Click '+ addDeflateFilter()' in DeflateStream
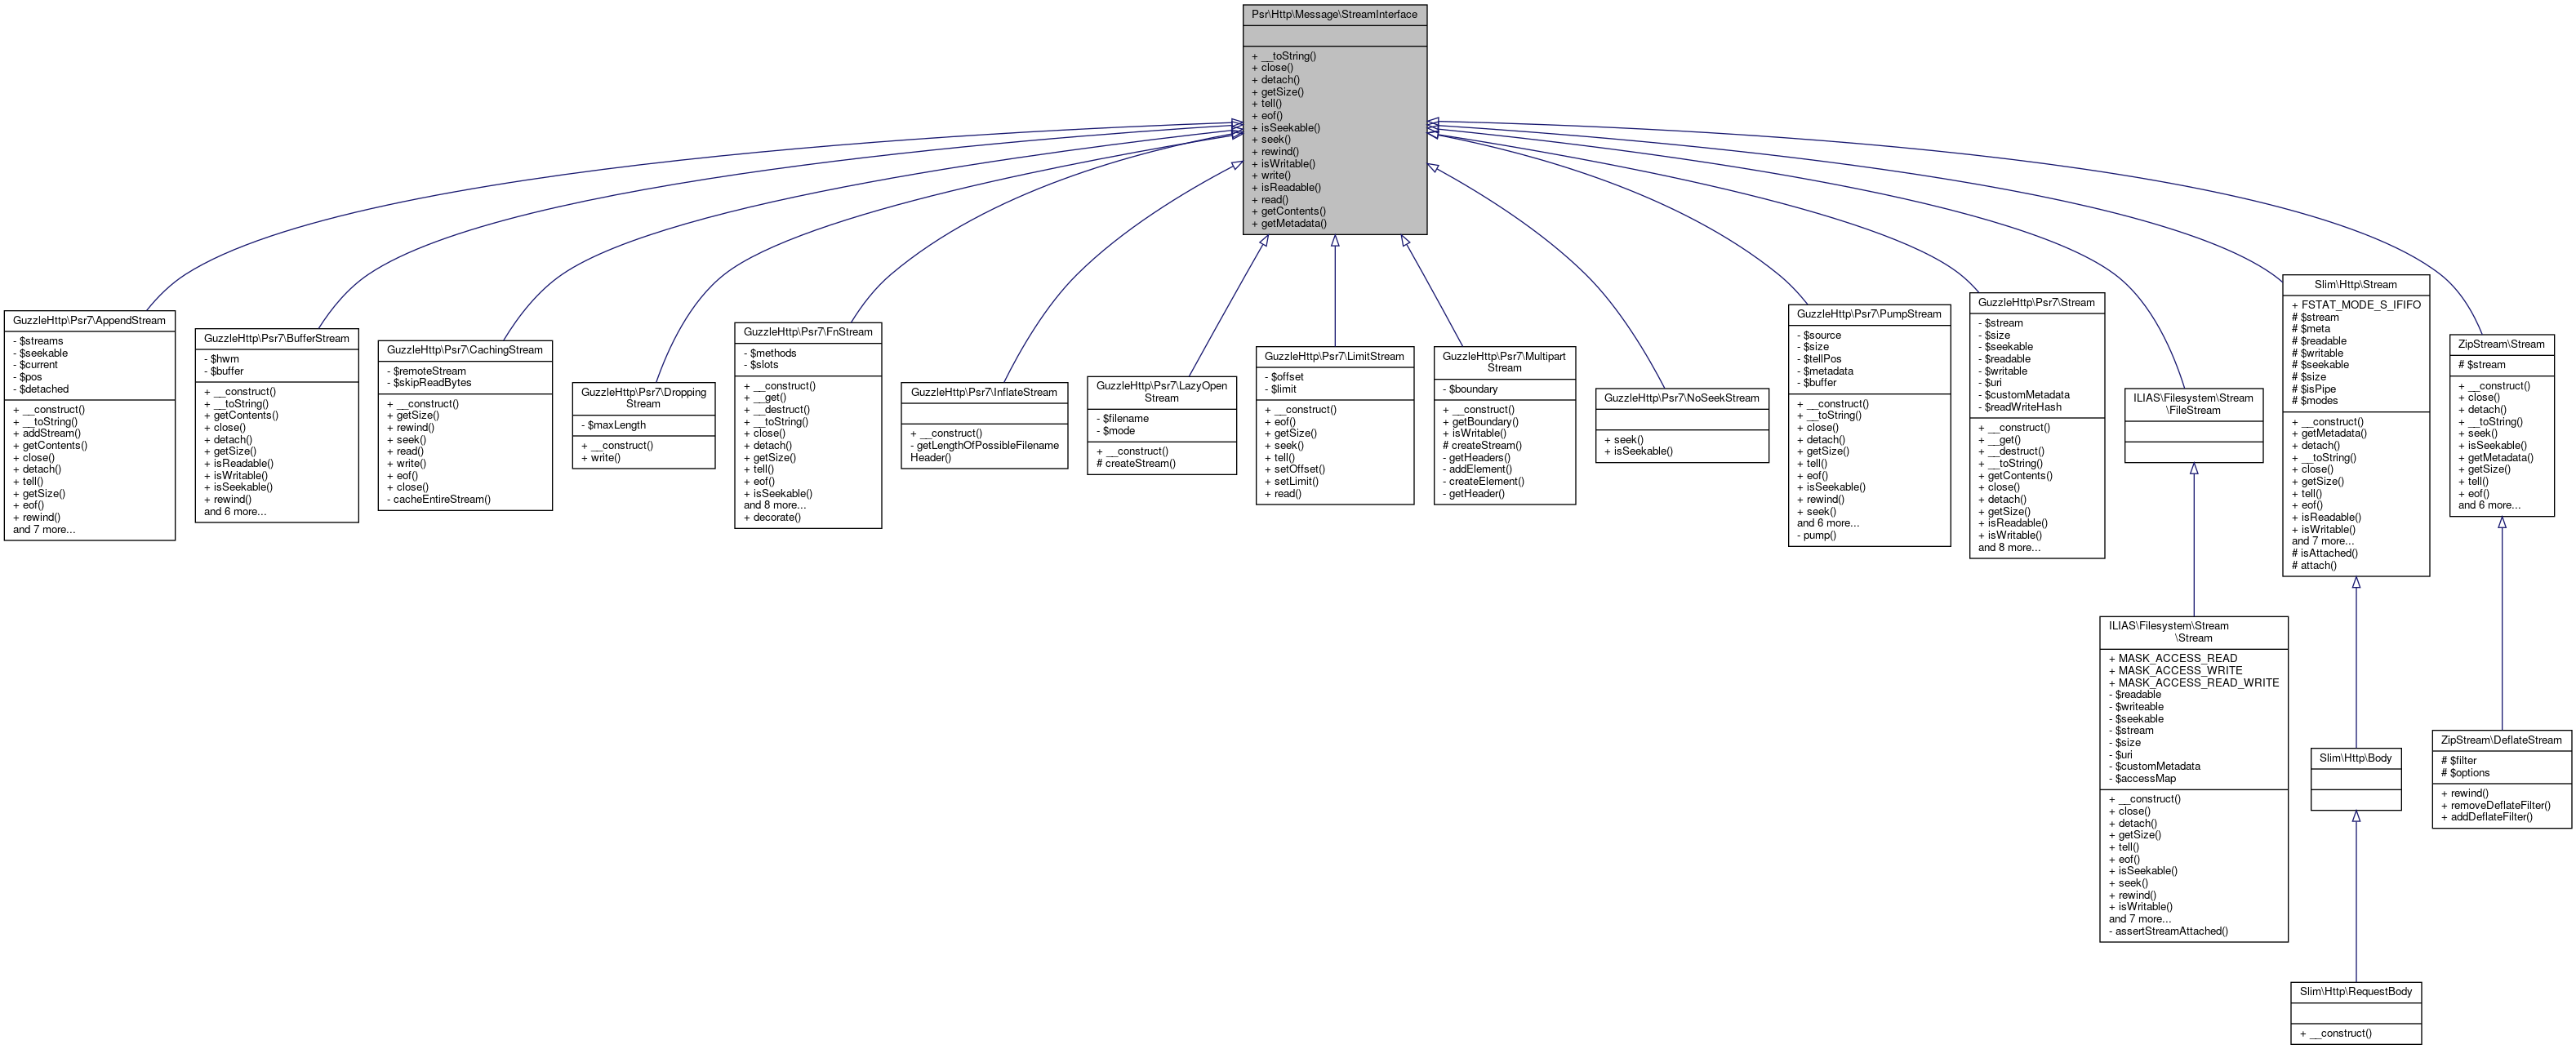The width and height of the screenshot is (2576, 1049). point(2486,817)
